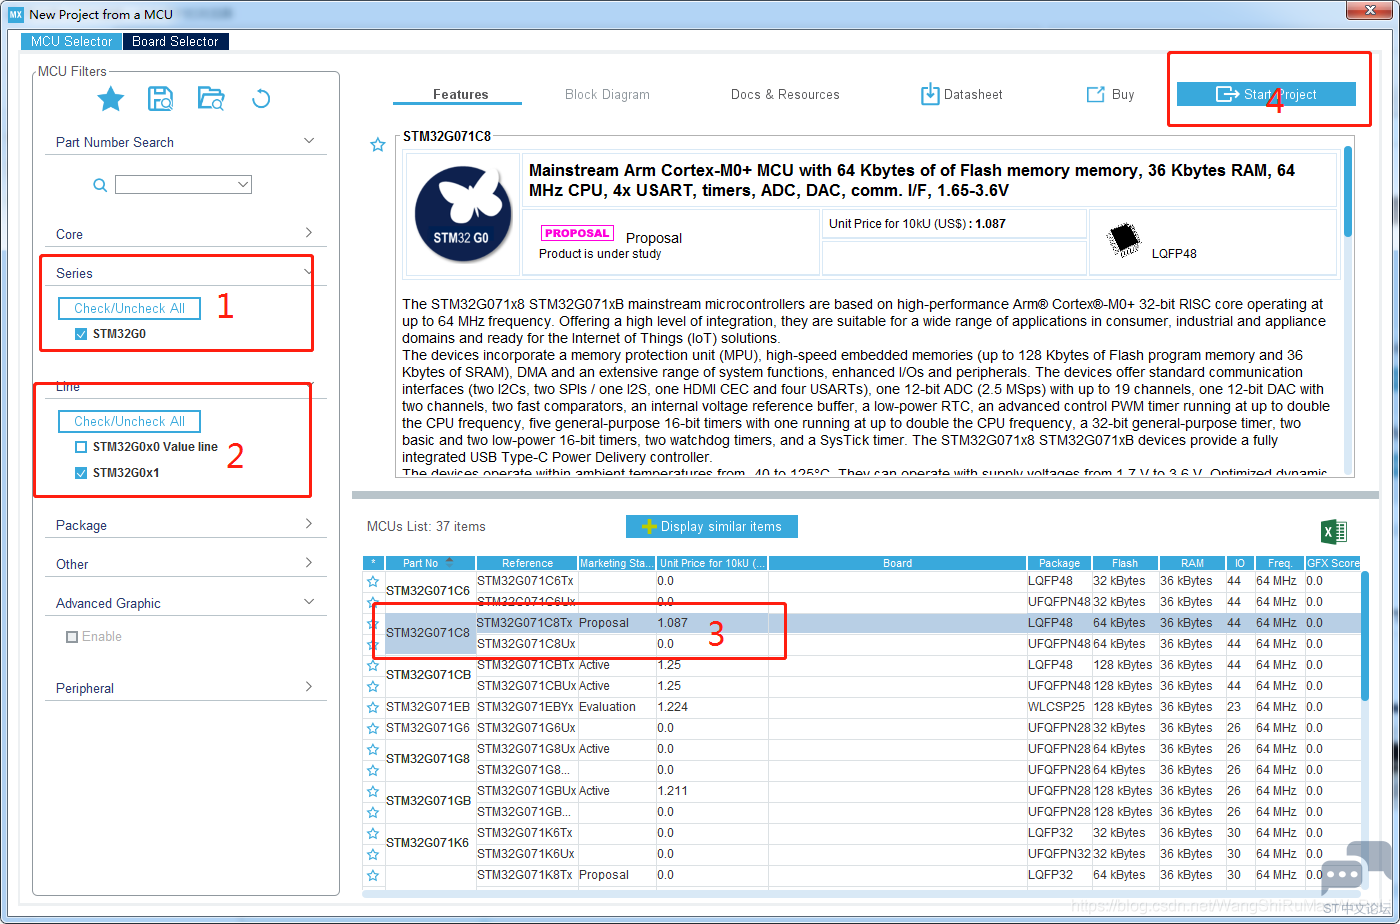
Task: Sort by the RAM column header
Action: pyautogui.click(x=1192, y=563)
